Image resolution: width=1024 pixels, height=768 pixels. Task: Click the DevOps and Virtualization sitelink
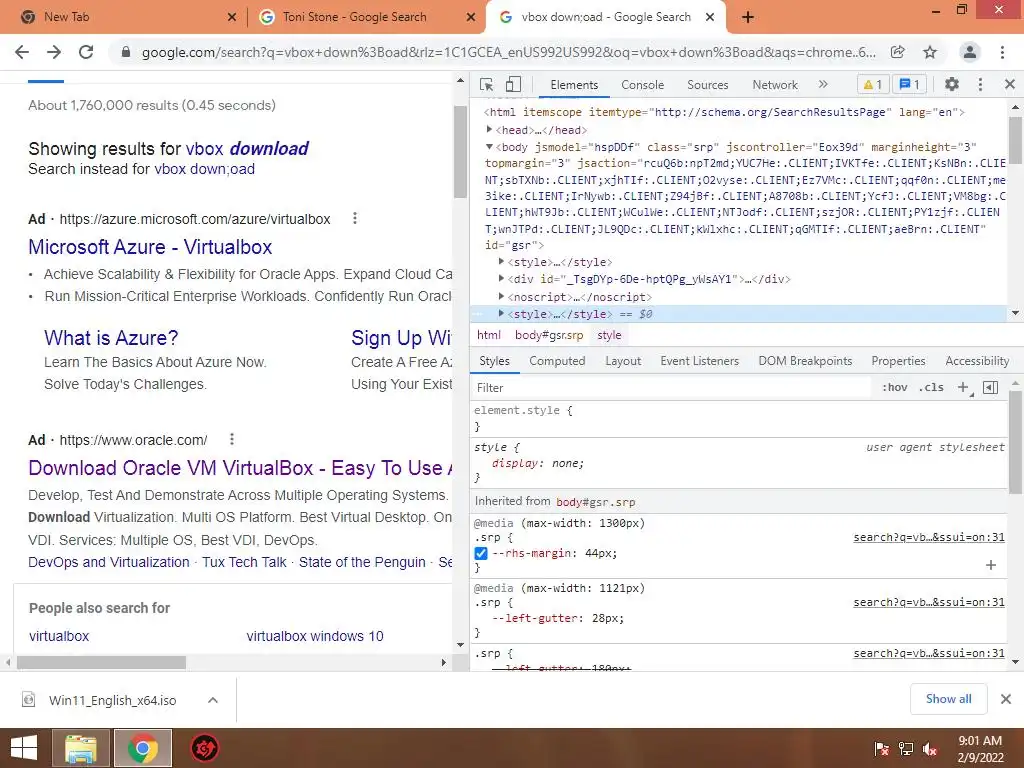pos(108,562)
